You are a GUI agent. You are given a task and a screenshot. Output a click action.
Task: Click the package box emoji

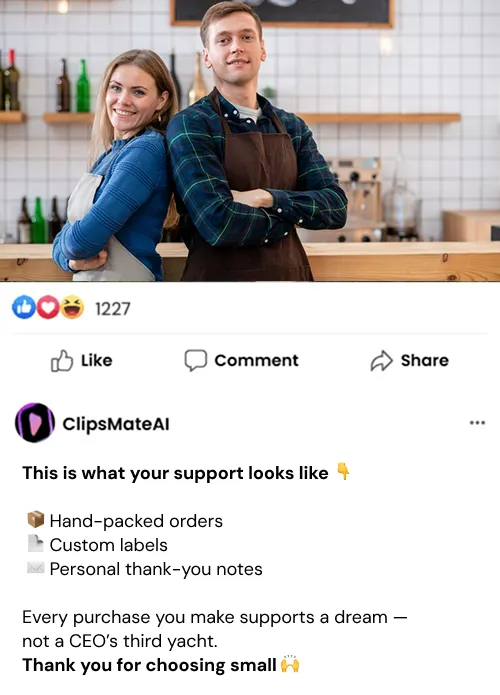35,519
